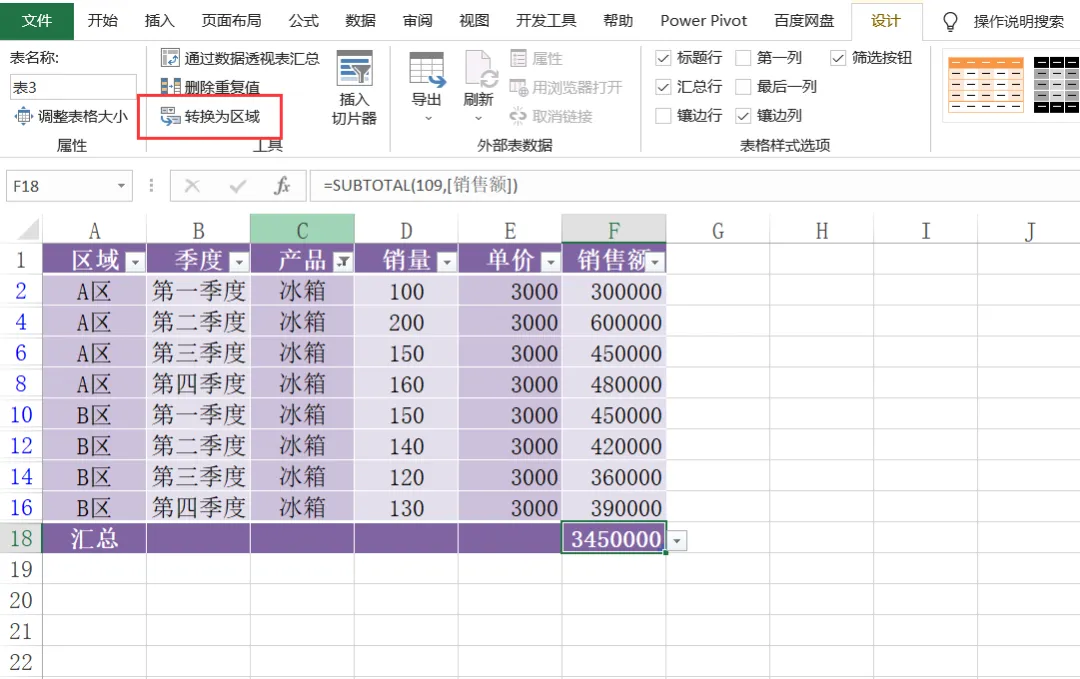This screenshot has height=679, width=1080.
Task: Click the Insert Function fx icon
Action: (x=282, y=186)
